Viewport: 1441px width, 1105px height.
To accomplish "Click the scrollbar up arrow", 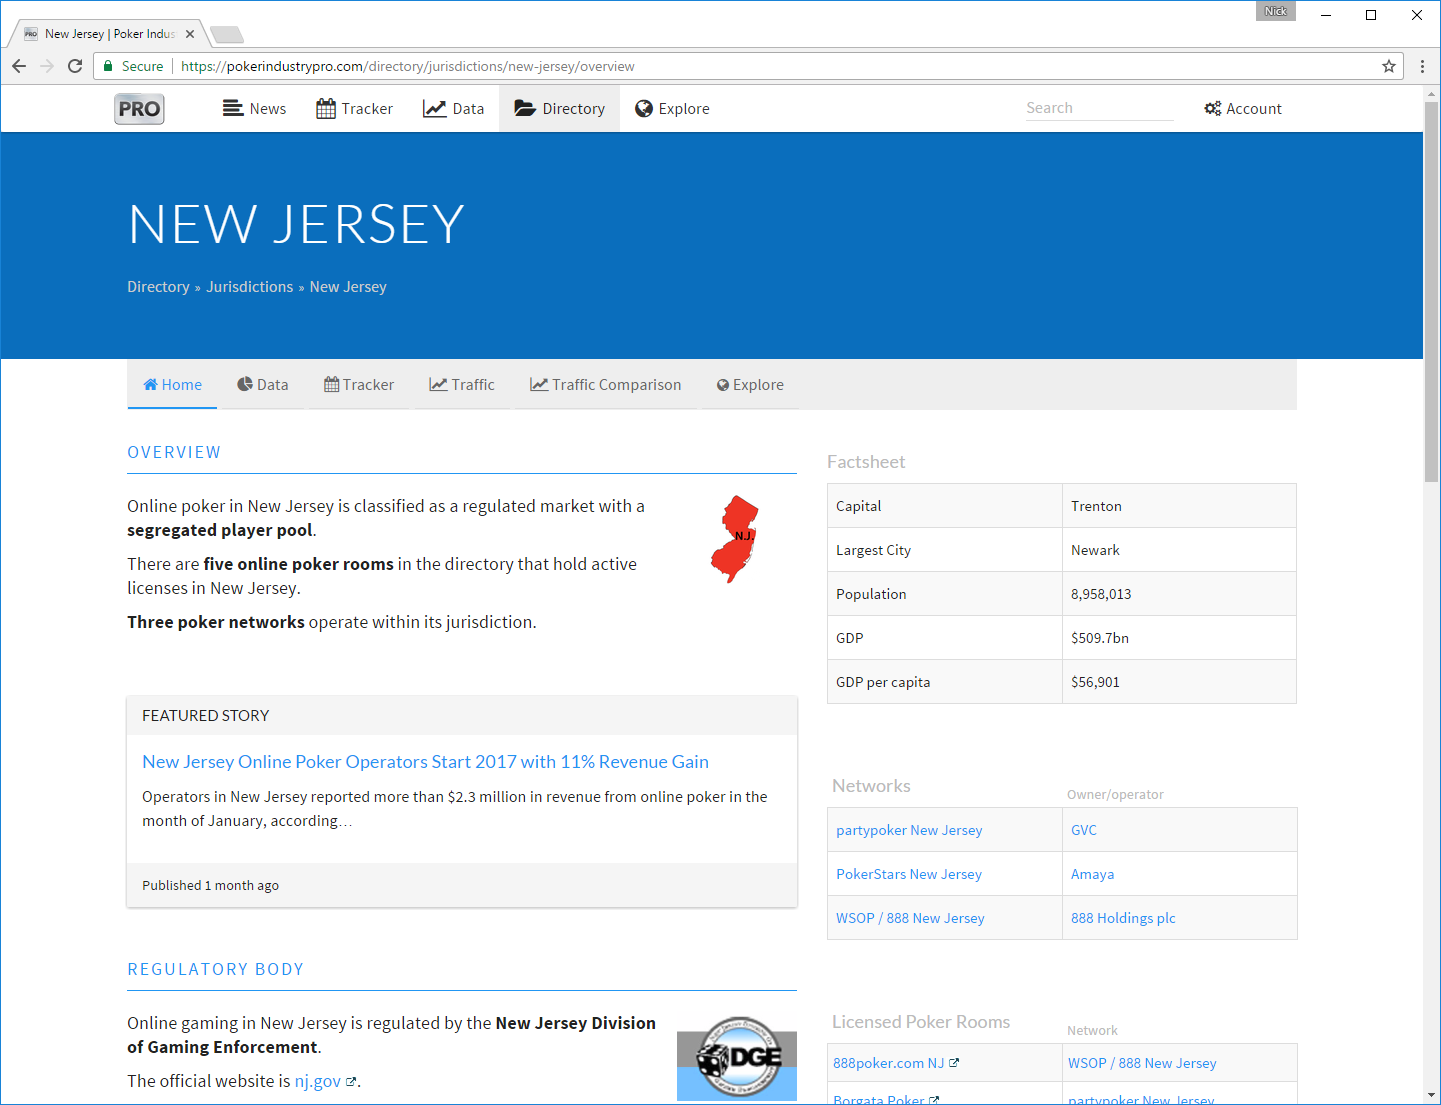I will coord(1432,93).
